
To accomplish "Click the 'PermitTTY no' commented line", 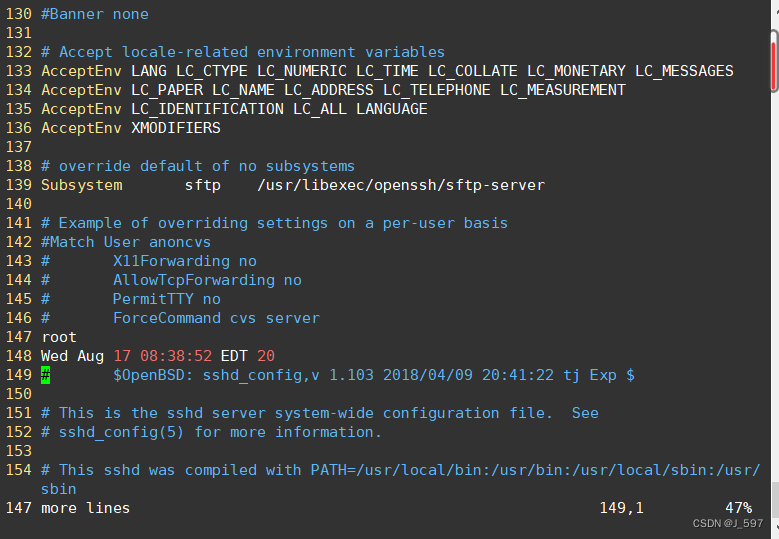I will (x=166, y=299).
